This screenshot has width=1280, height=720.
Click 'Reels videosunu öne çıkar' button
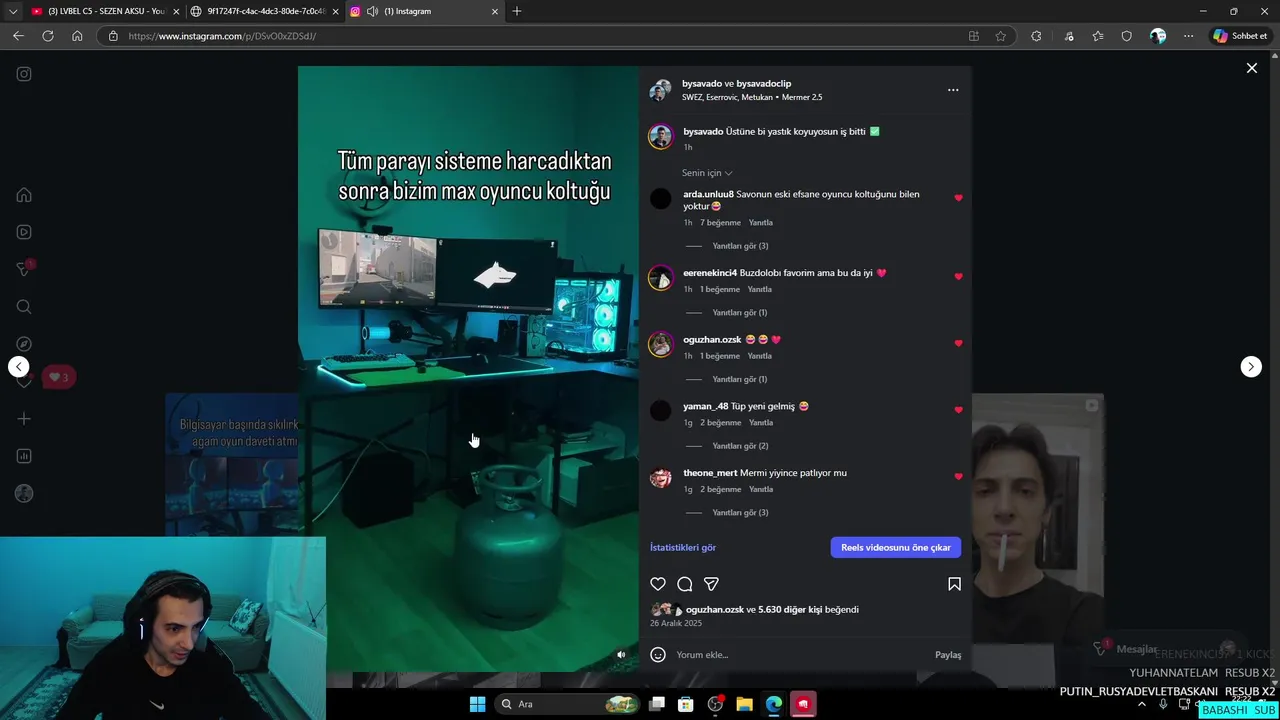(x=896, y=548)
